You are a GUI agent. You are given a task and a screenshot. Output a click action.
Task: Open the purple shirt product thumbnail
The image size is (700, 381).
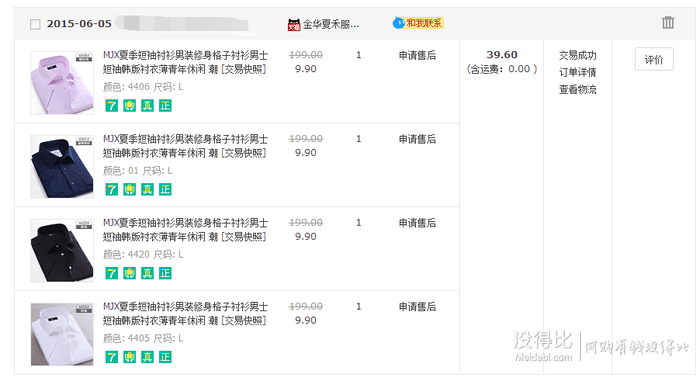pyautogui.click(x=62, y=83)
